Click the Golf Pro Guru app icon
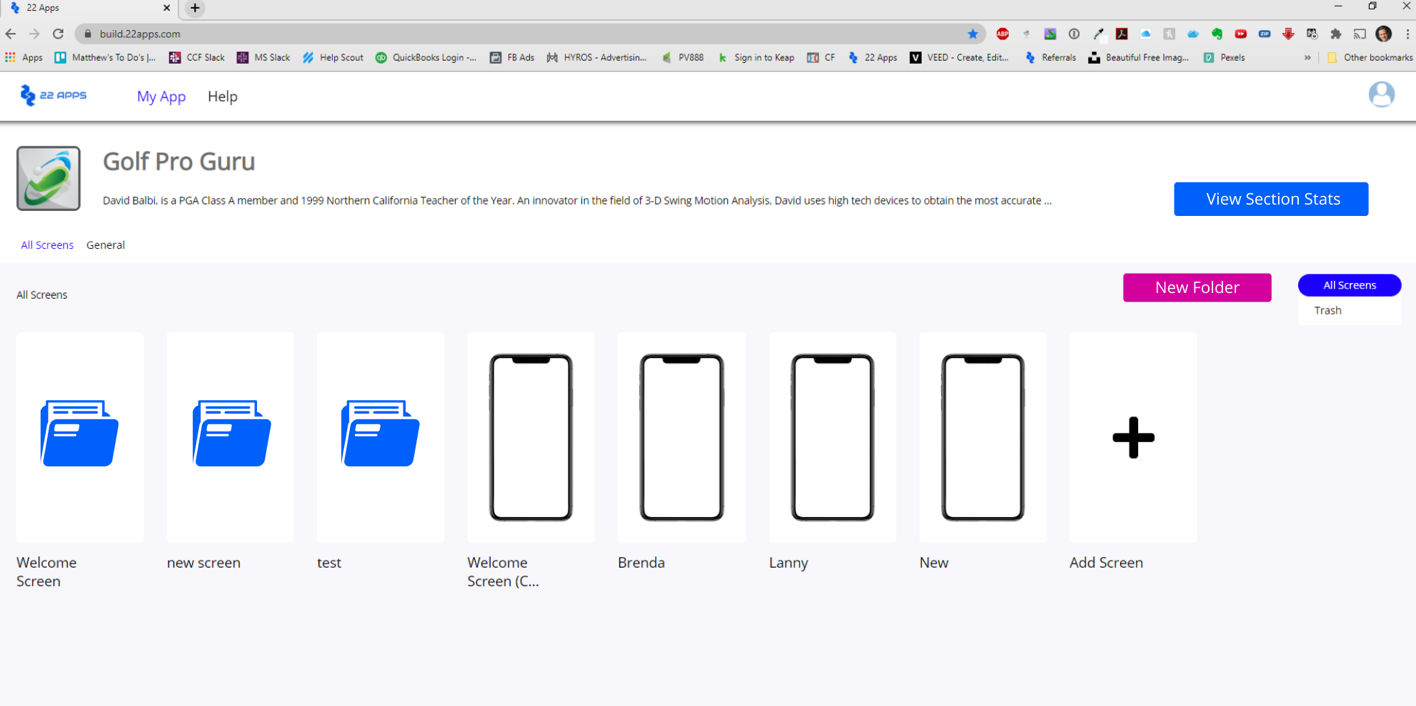Image resolution: width=1416 pixels, height=706 pixels. (48, 179)
